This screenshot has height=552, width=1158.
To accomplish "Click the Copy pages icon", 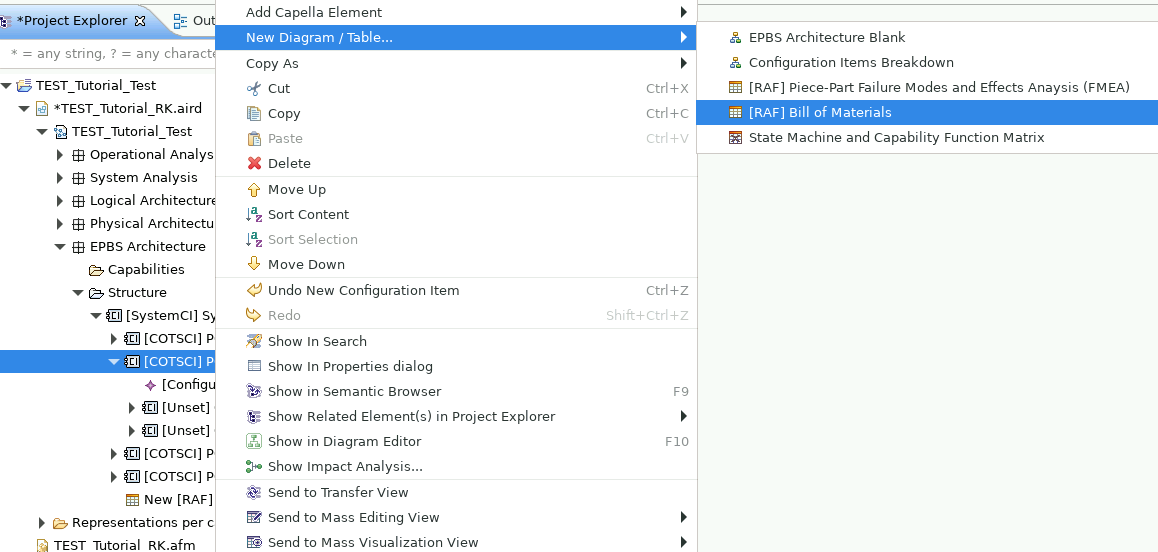I will [x=254, y=114].
